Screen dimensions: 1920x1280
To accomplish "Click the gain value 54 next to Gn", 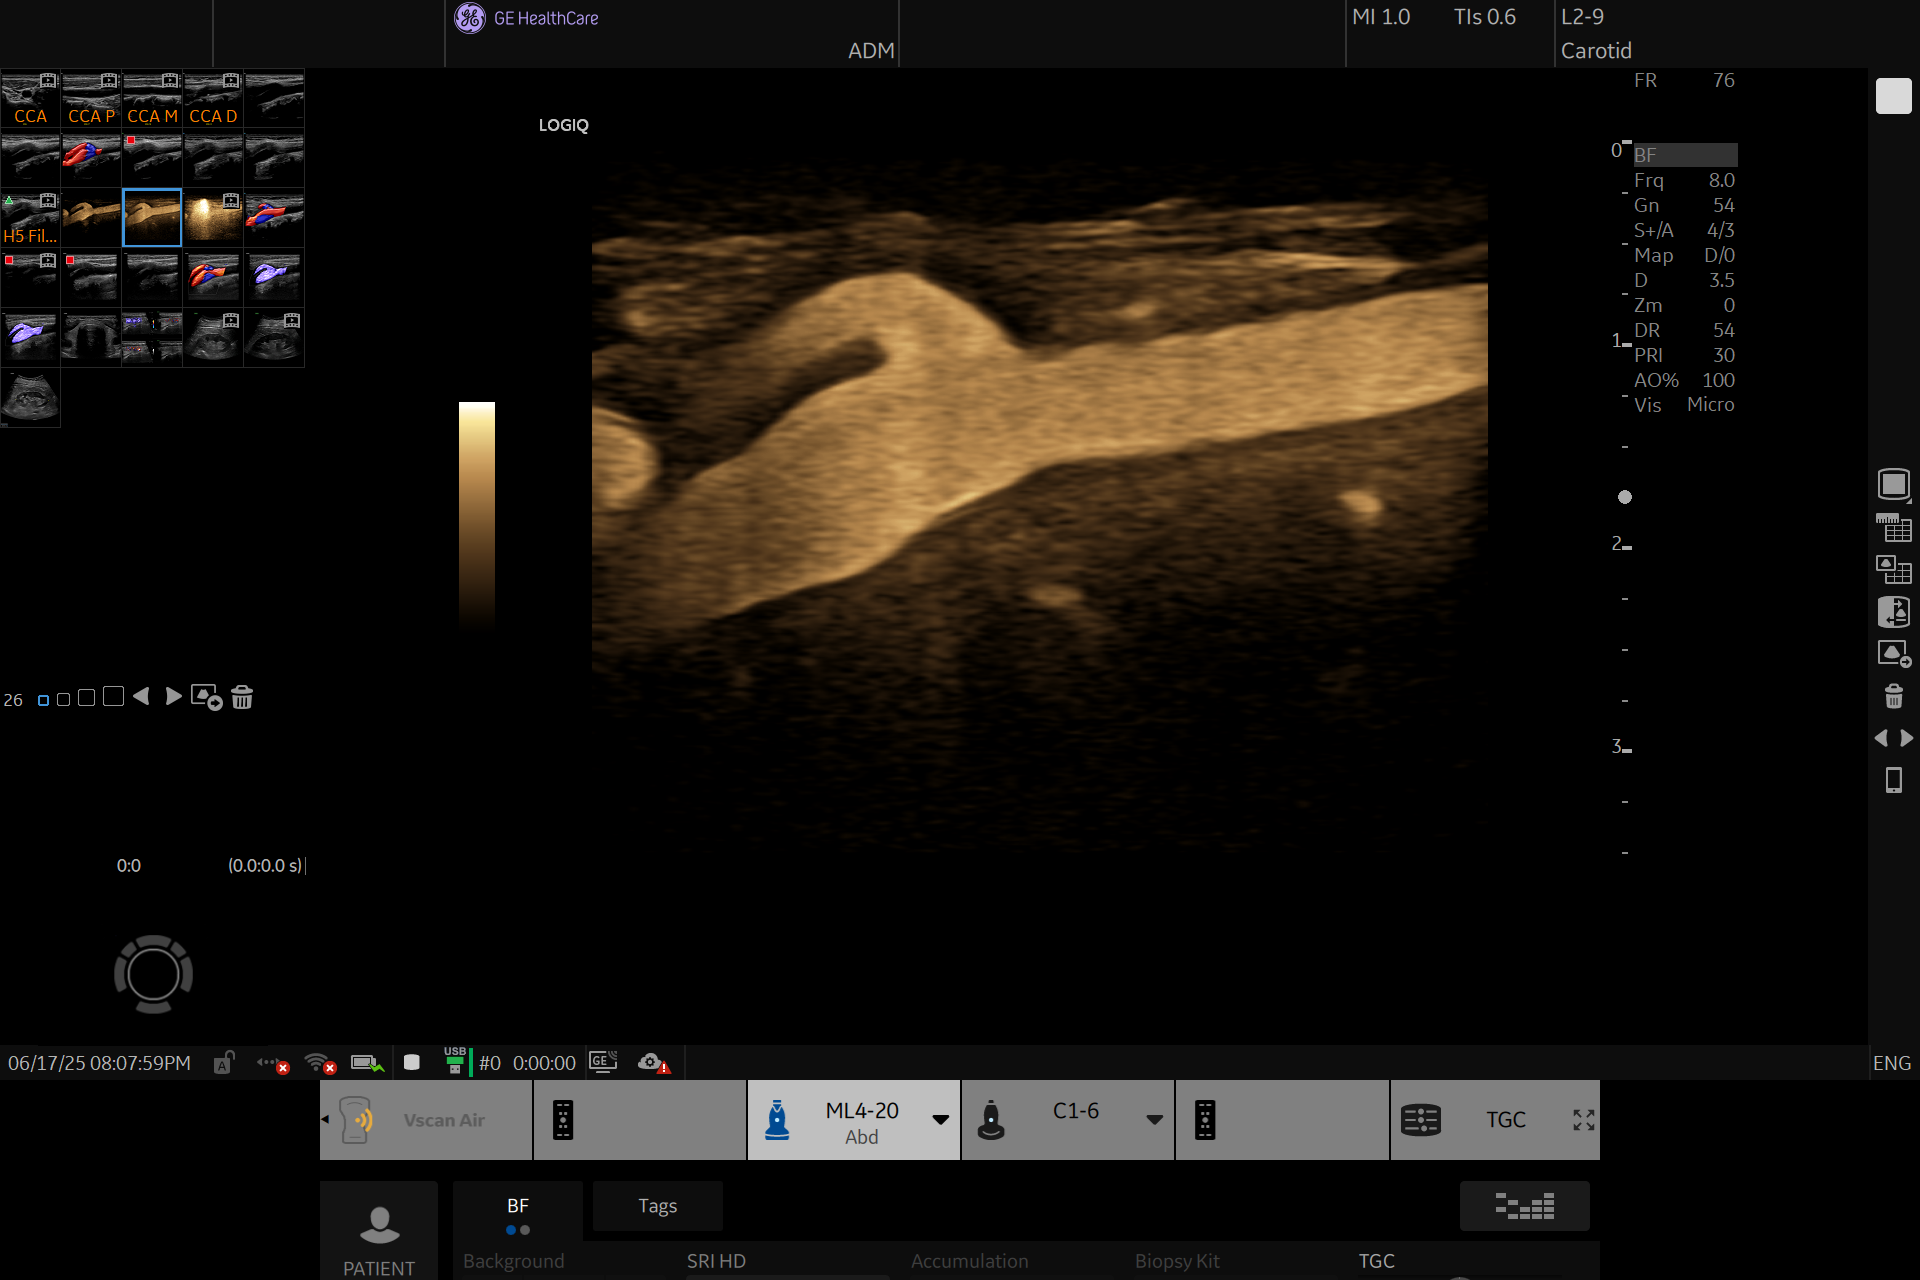I will pyautogui.click(x=1723, y=205).
